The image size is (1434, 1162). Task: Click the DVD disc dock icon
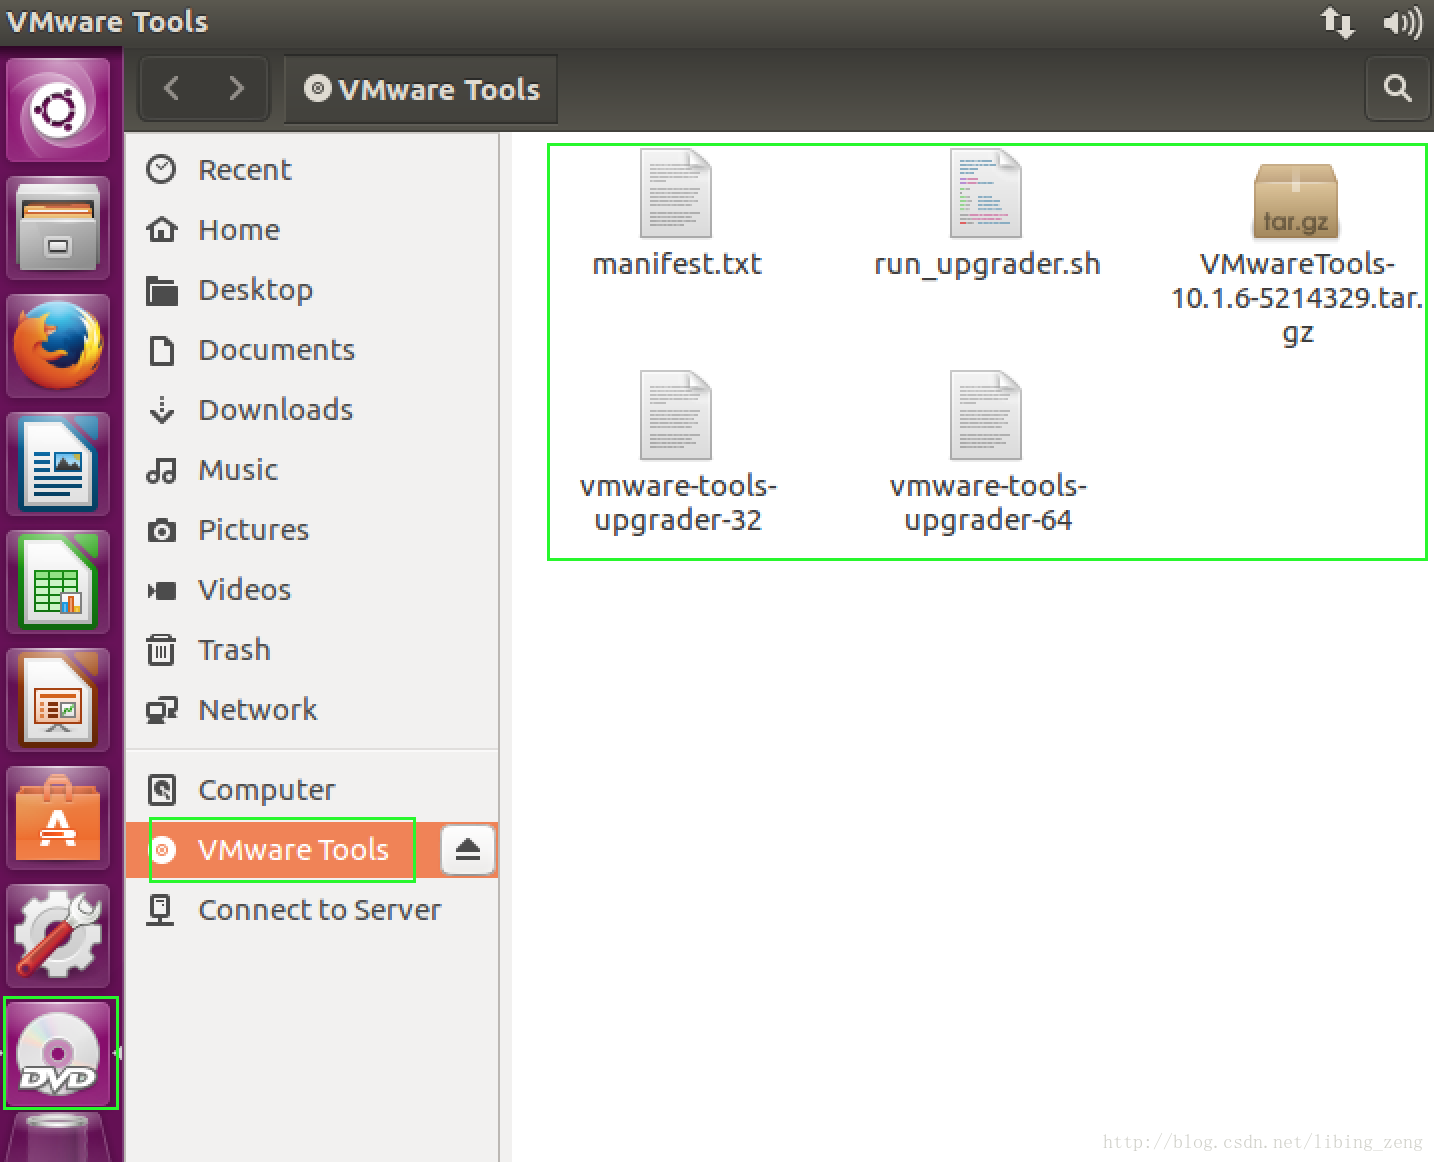click(x=60, y=1053)
